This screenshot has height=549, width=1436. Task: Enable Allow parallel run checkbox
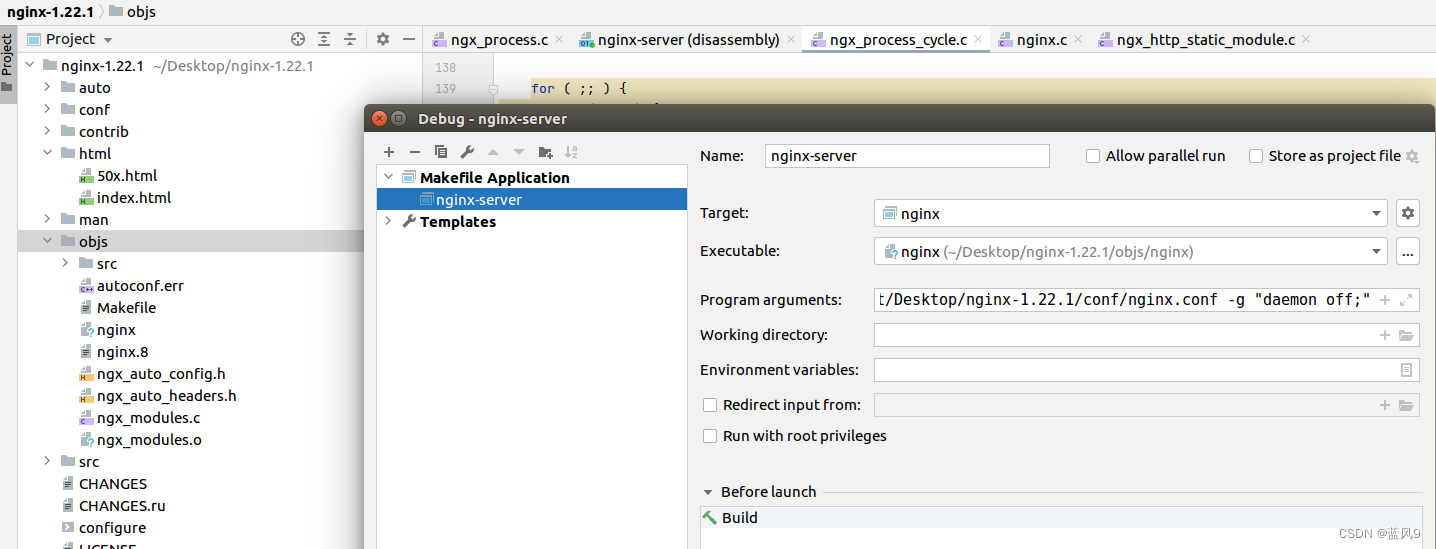[1093, 156]
